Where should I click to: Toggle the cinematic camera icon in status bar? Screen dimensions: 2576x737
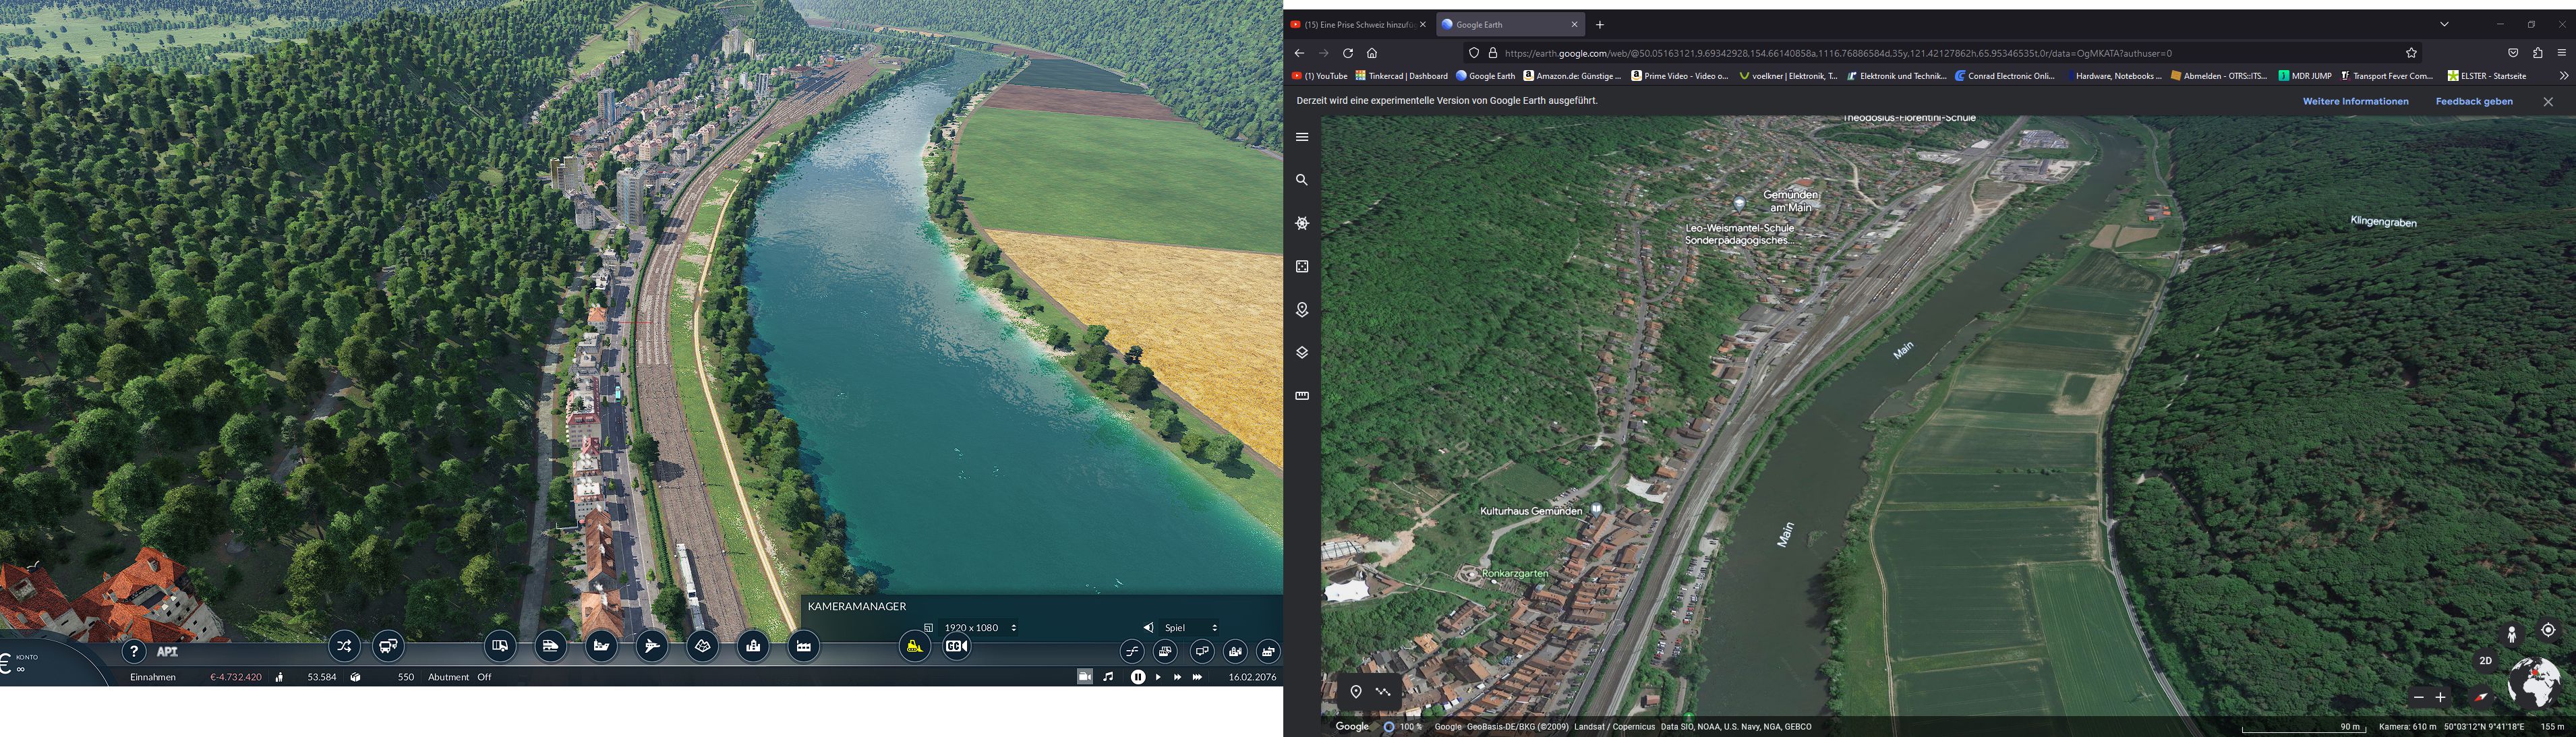coord(1084,677)
